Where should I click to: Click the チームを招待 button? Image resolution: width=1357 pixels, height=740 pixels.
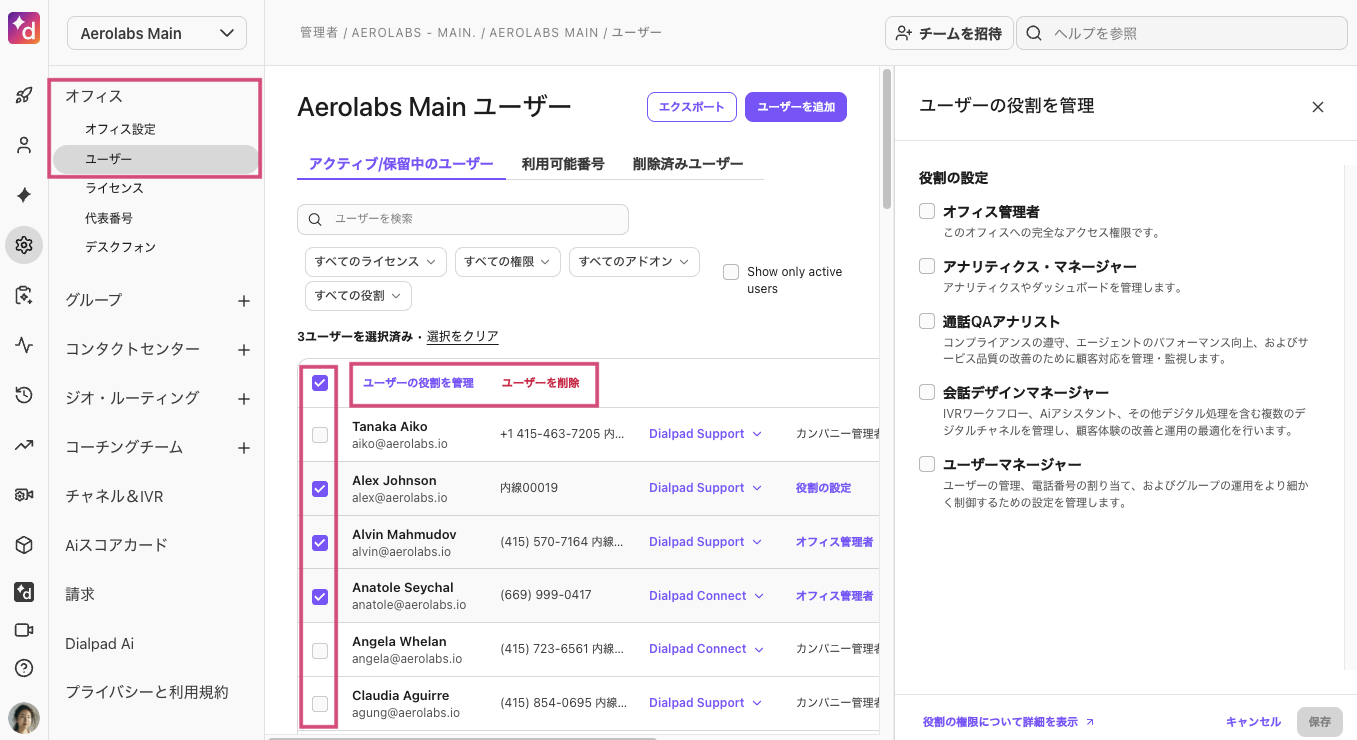949,33
